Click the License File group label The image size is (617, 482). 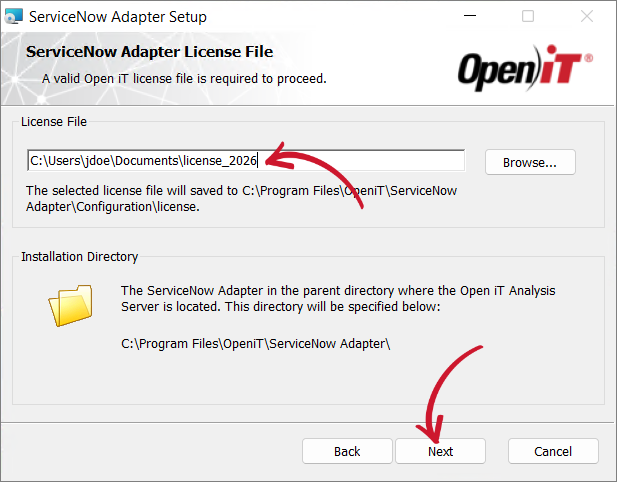(54, 122)
